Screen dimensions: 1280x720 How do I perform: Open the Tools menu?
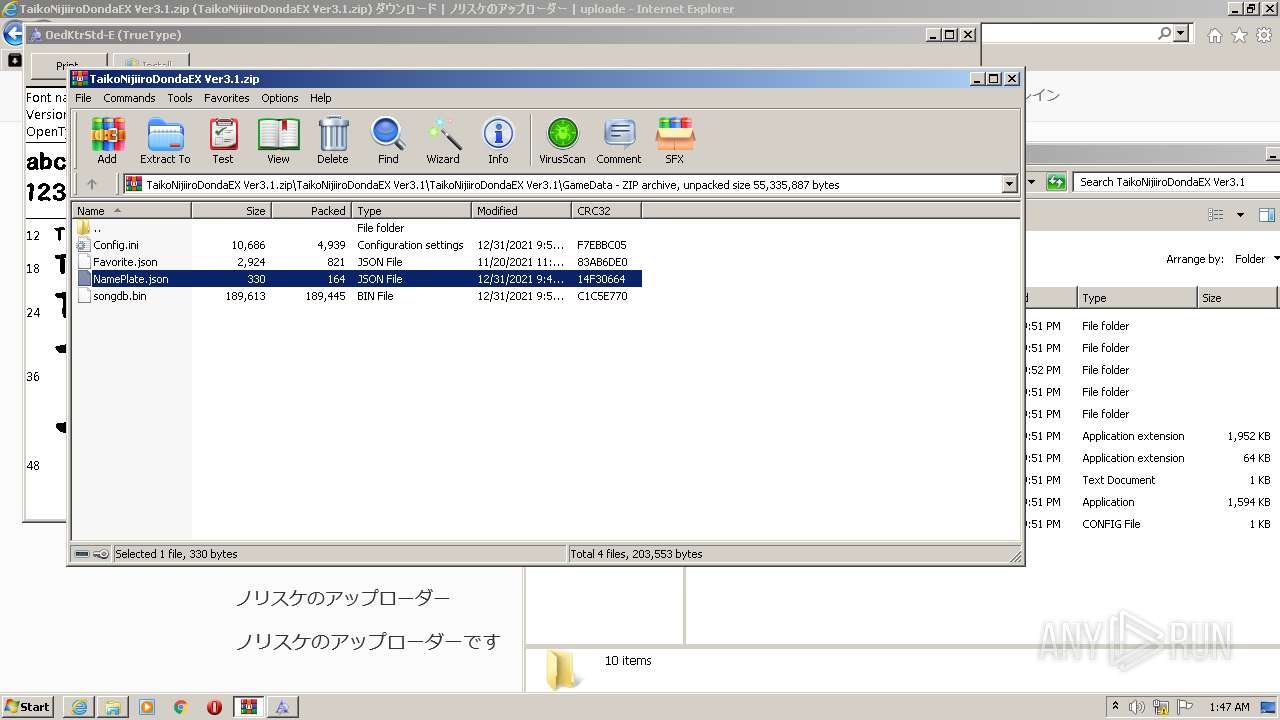pos(180,98)
